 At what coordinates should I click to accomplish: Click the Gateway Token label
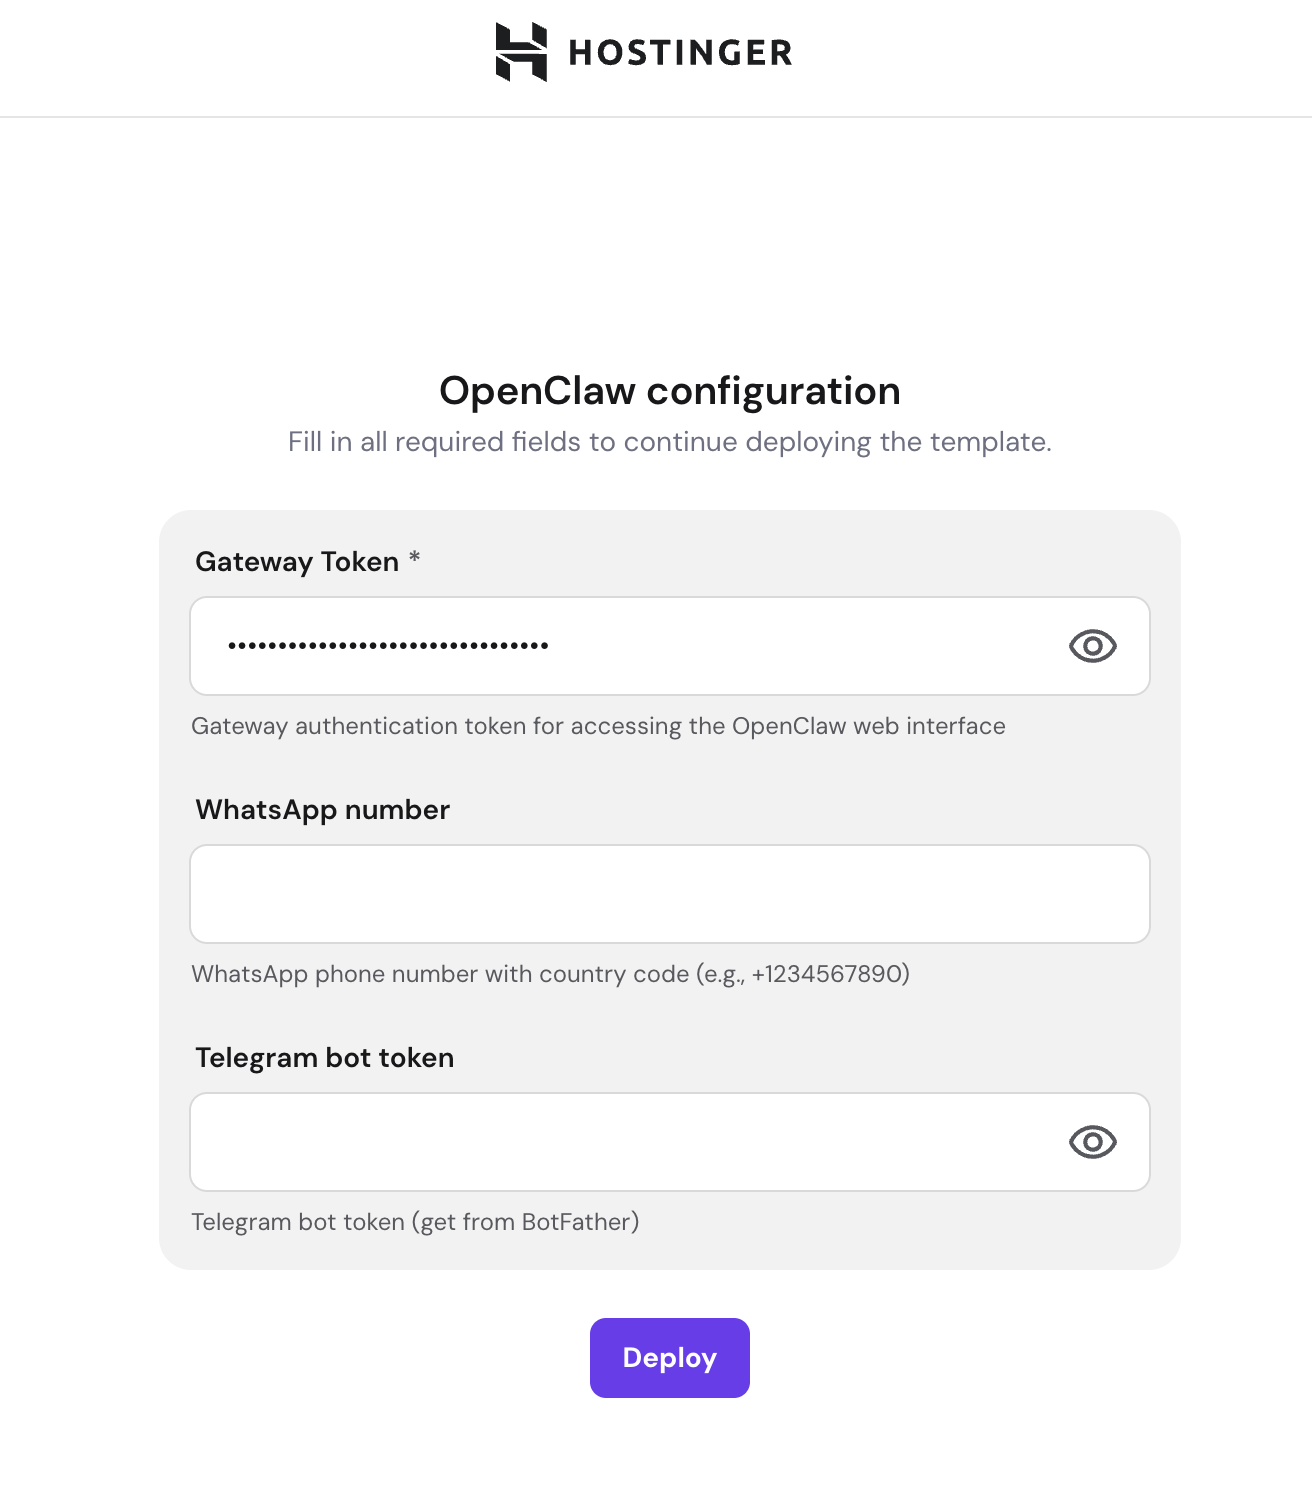297,562
